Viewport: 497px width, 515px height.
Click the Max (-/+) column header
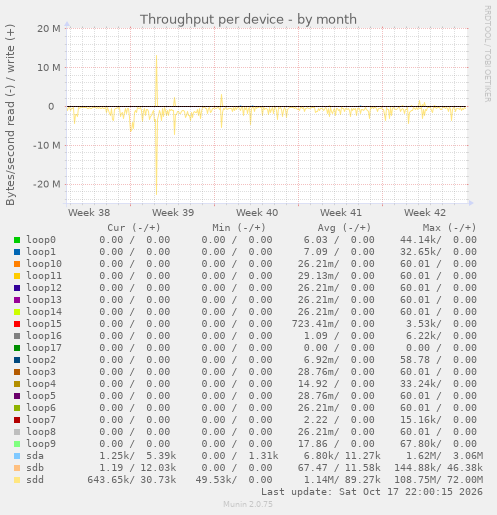pos(449,228)
